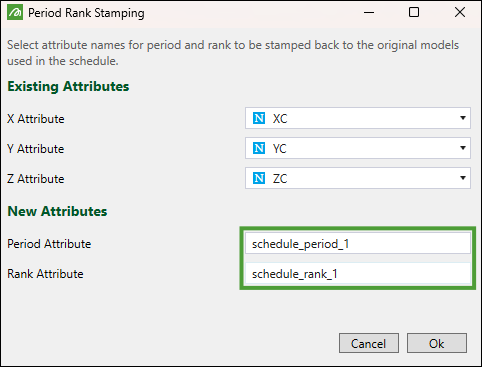
Task: Expand the Z Attribute dropdown arrow
Action: [463, 178]
